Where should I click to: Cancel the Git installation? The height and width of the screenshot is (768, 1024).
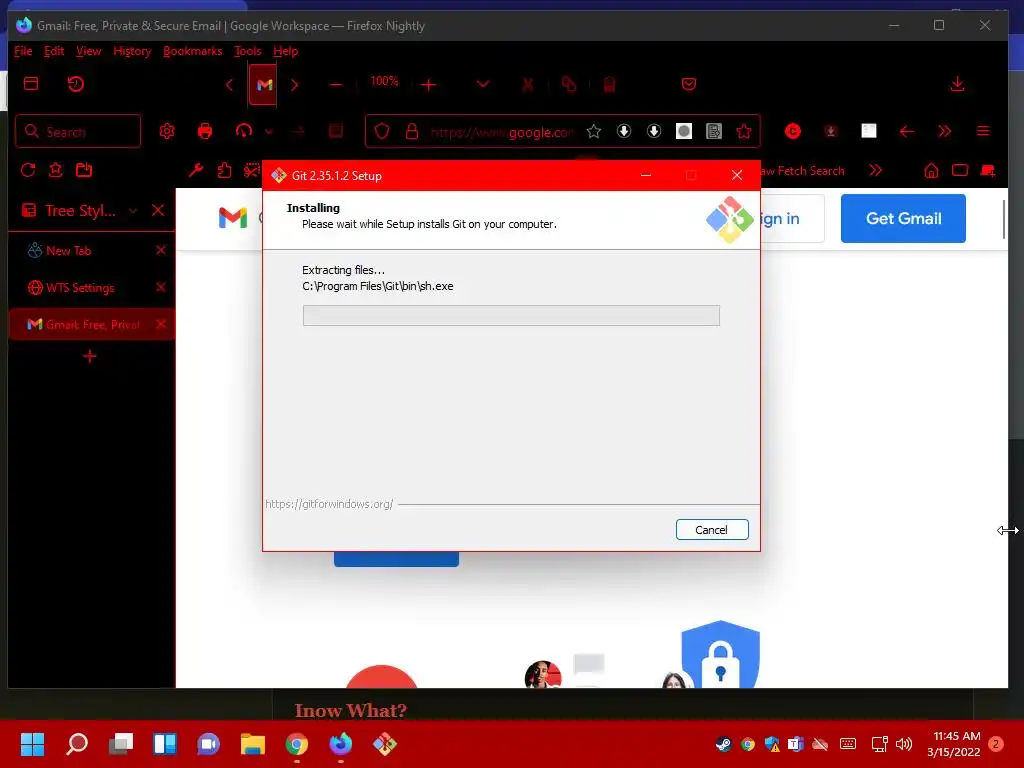click(712, 530)
